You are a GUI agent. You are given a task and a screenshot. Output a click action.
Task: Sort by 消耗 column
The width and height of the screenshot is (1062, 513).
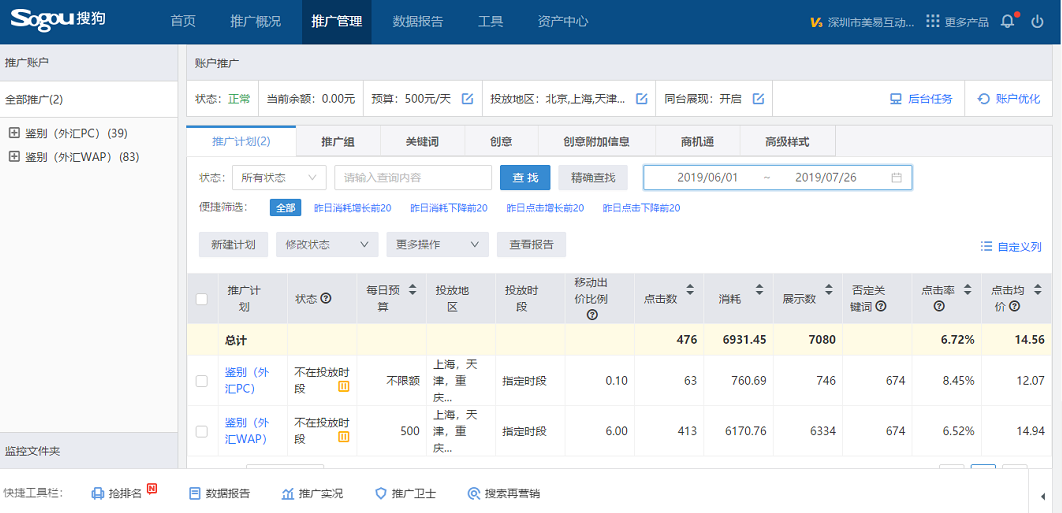[x=759, y=290]
